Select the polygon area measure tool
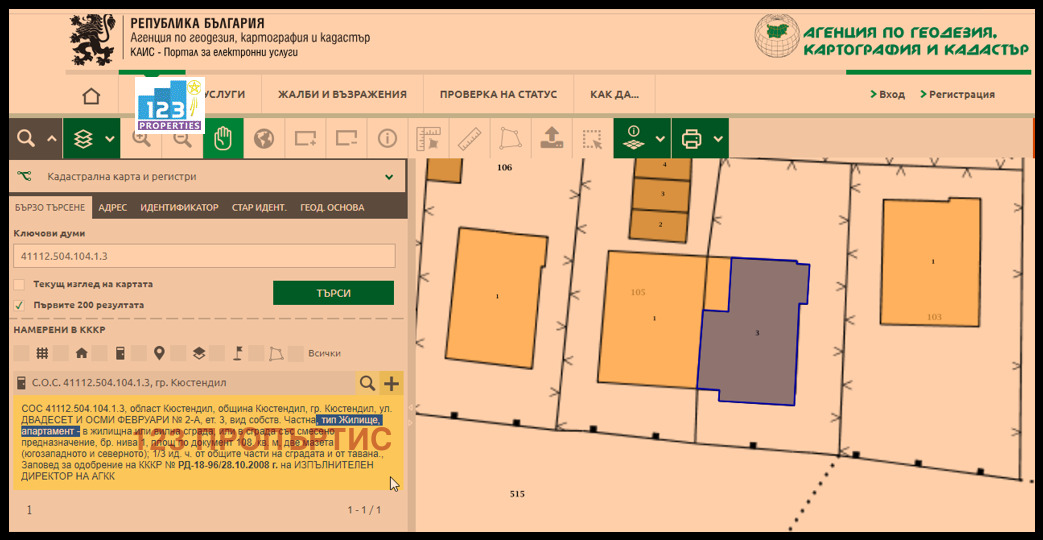This screenshot has height=540, width=1043. coord(510,139)
